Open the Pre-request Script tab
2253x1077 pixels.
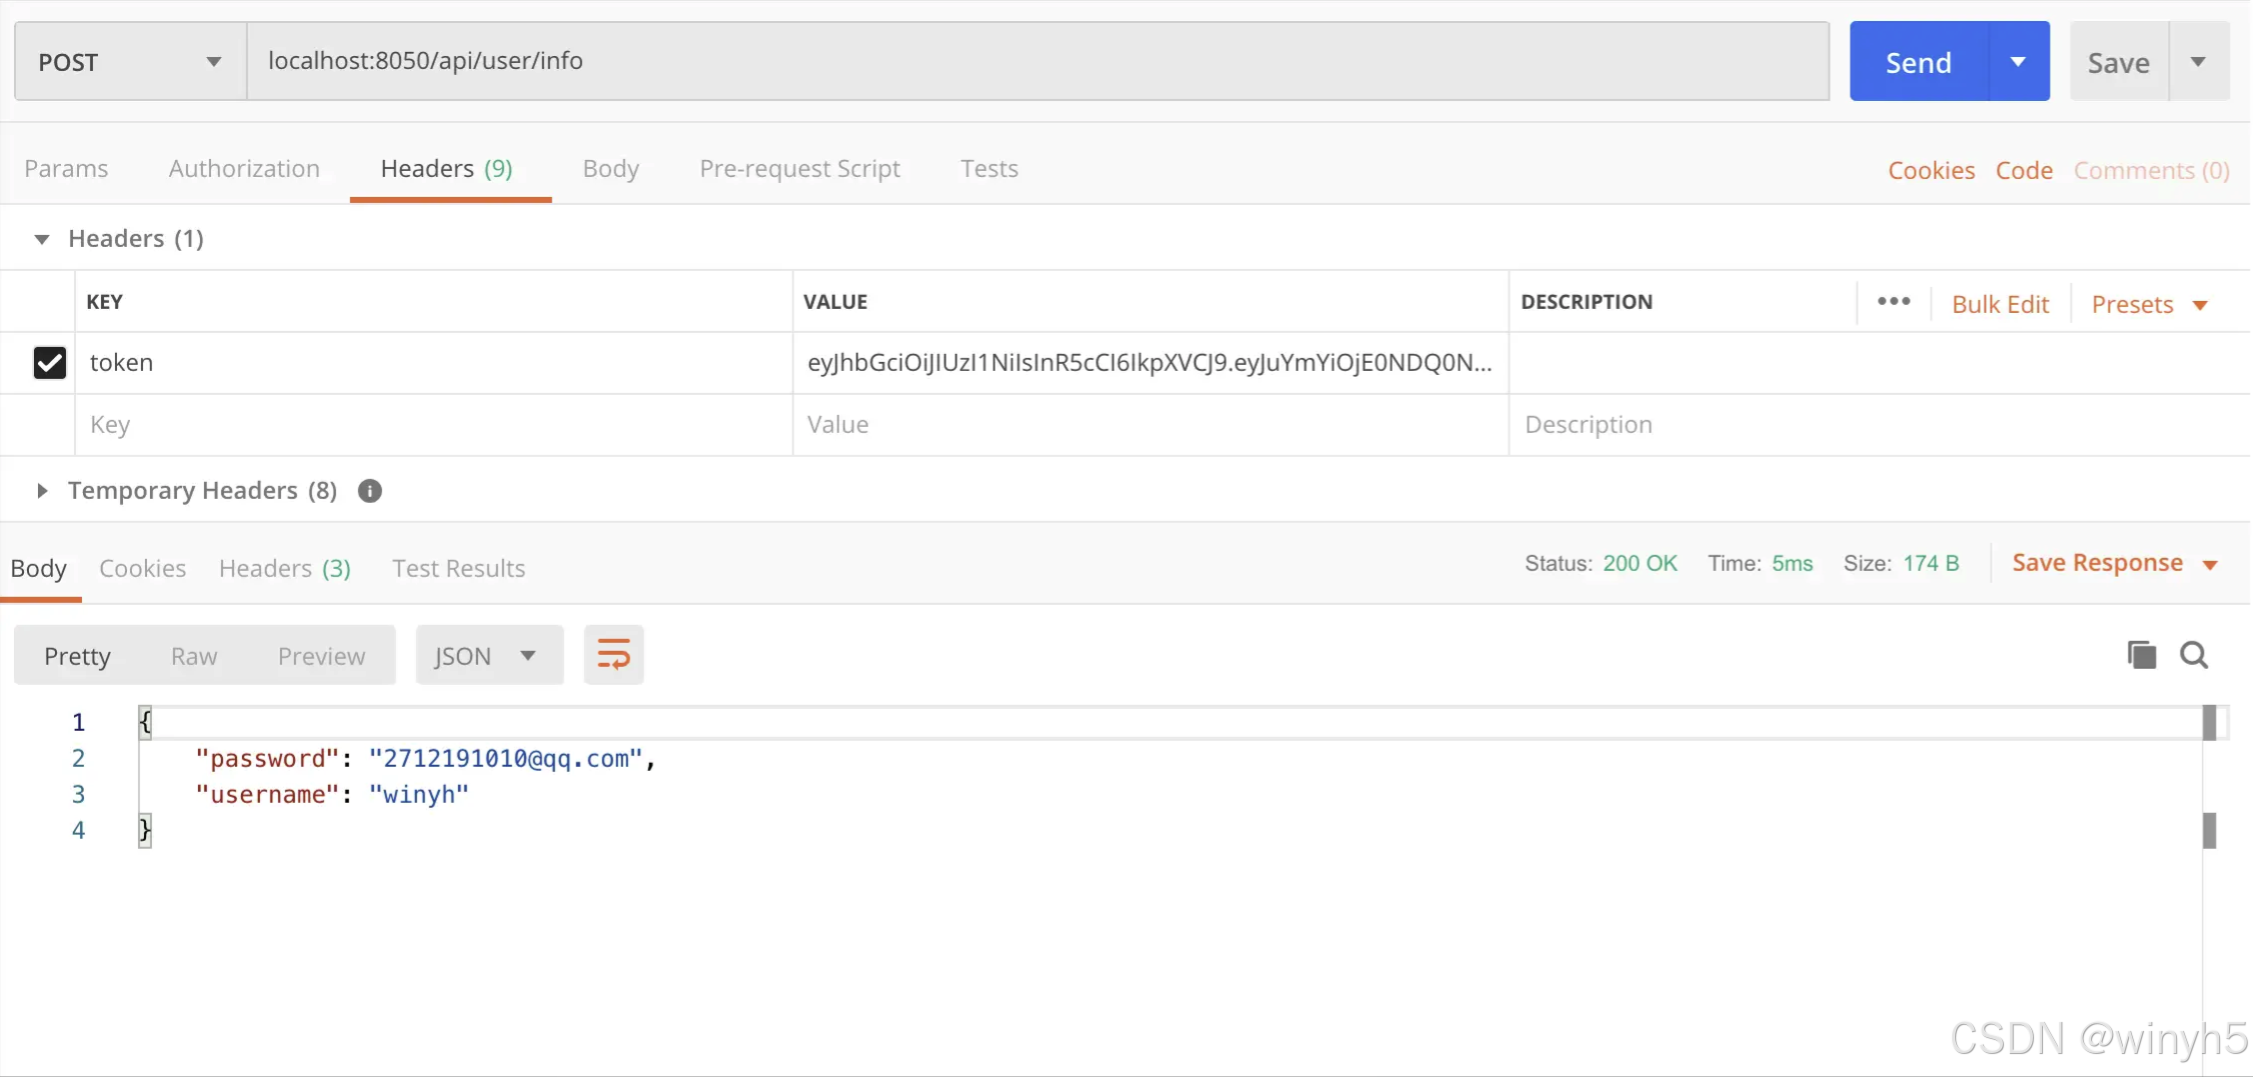coord(800,168)
